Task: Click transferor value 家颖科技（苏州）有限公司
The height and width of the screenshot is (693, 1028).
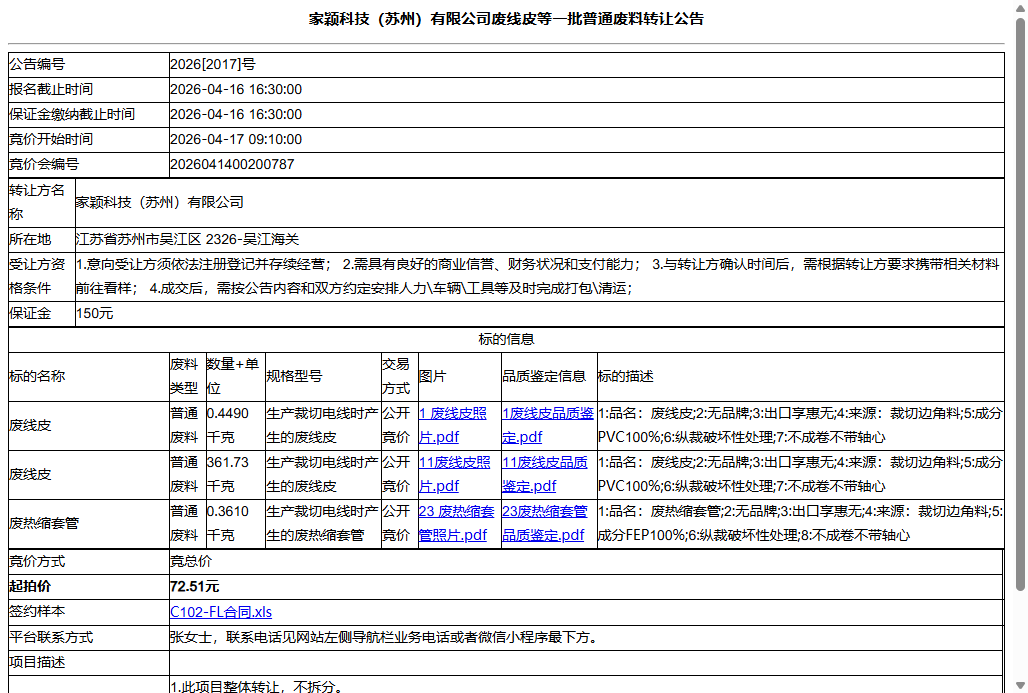Action: tap(159, 202)
